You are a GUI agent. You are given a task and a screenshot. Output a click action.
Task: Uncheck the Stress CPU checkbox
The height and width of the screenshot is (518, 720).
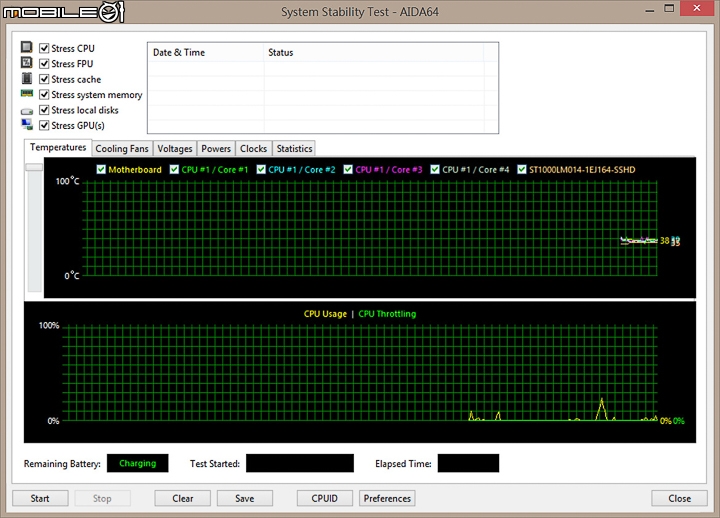point(44,48)
